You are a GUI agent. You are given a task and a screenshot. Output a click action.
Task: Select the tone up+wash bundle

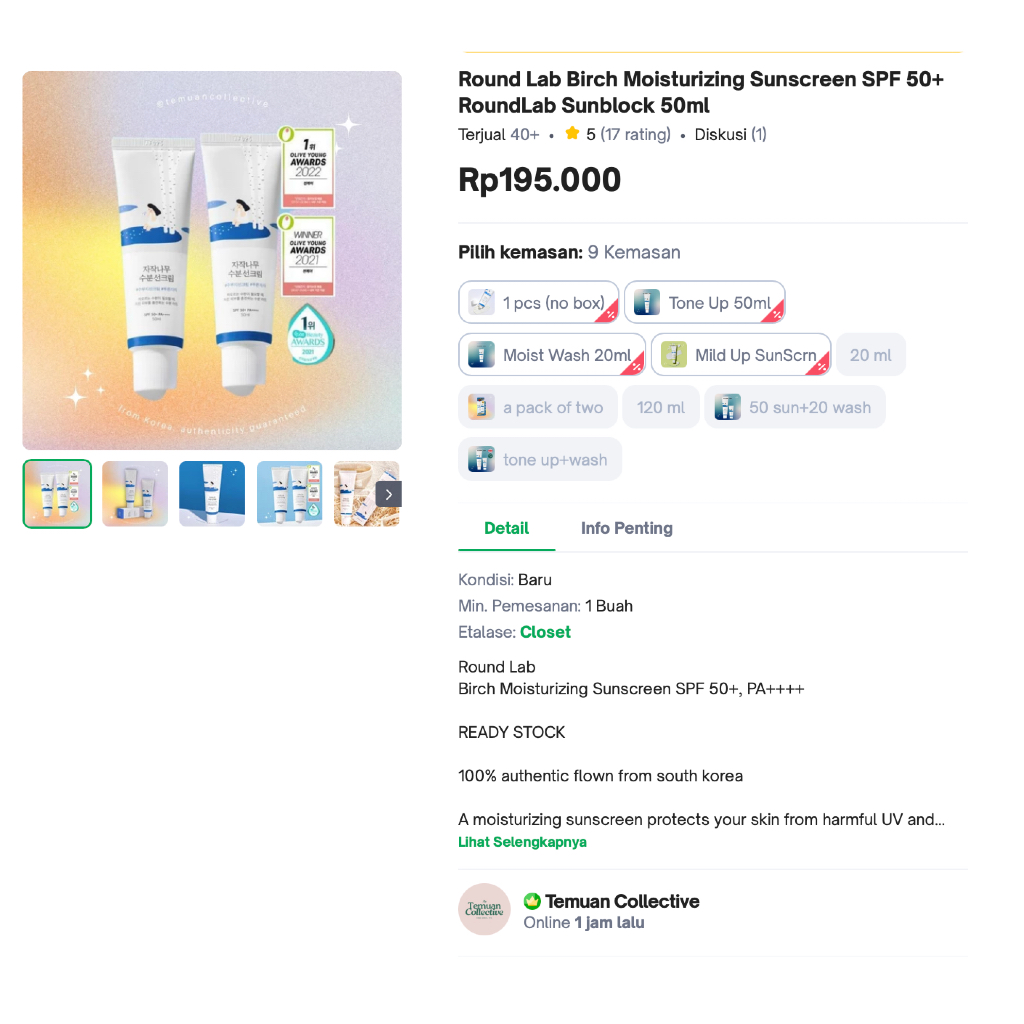click(540, 459)
